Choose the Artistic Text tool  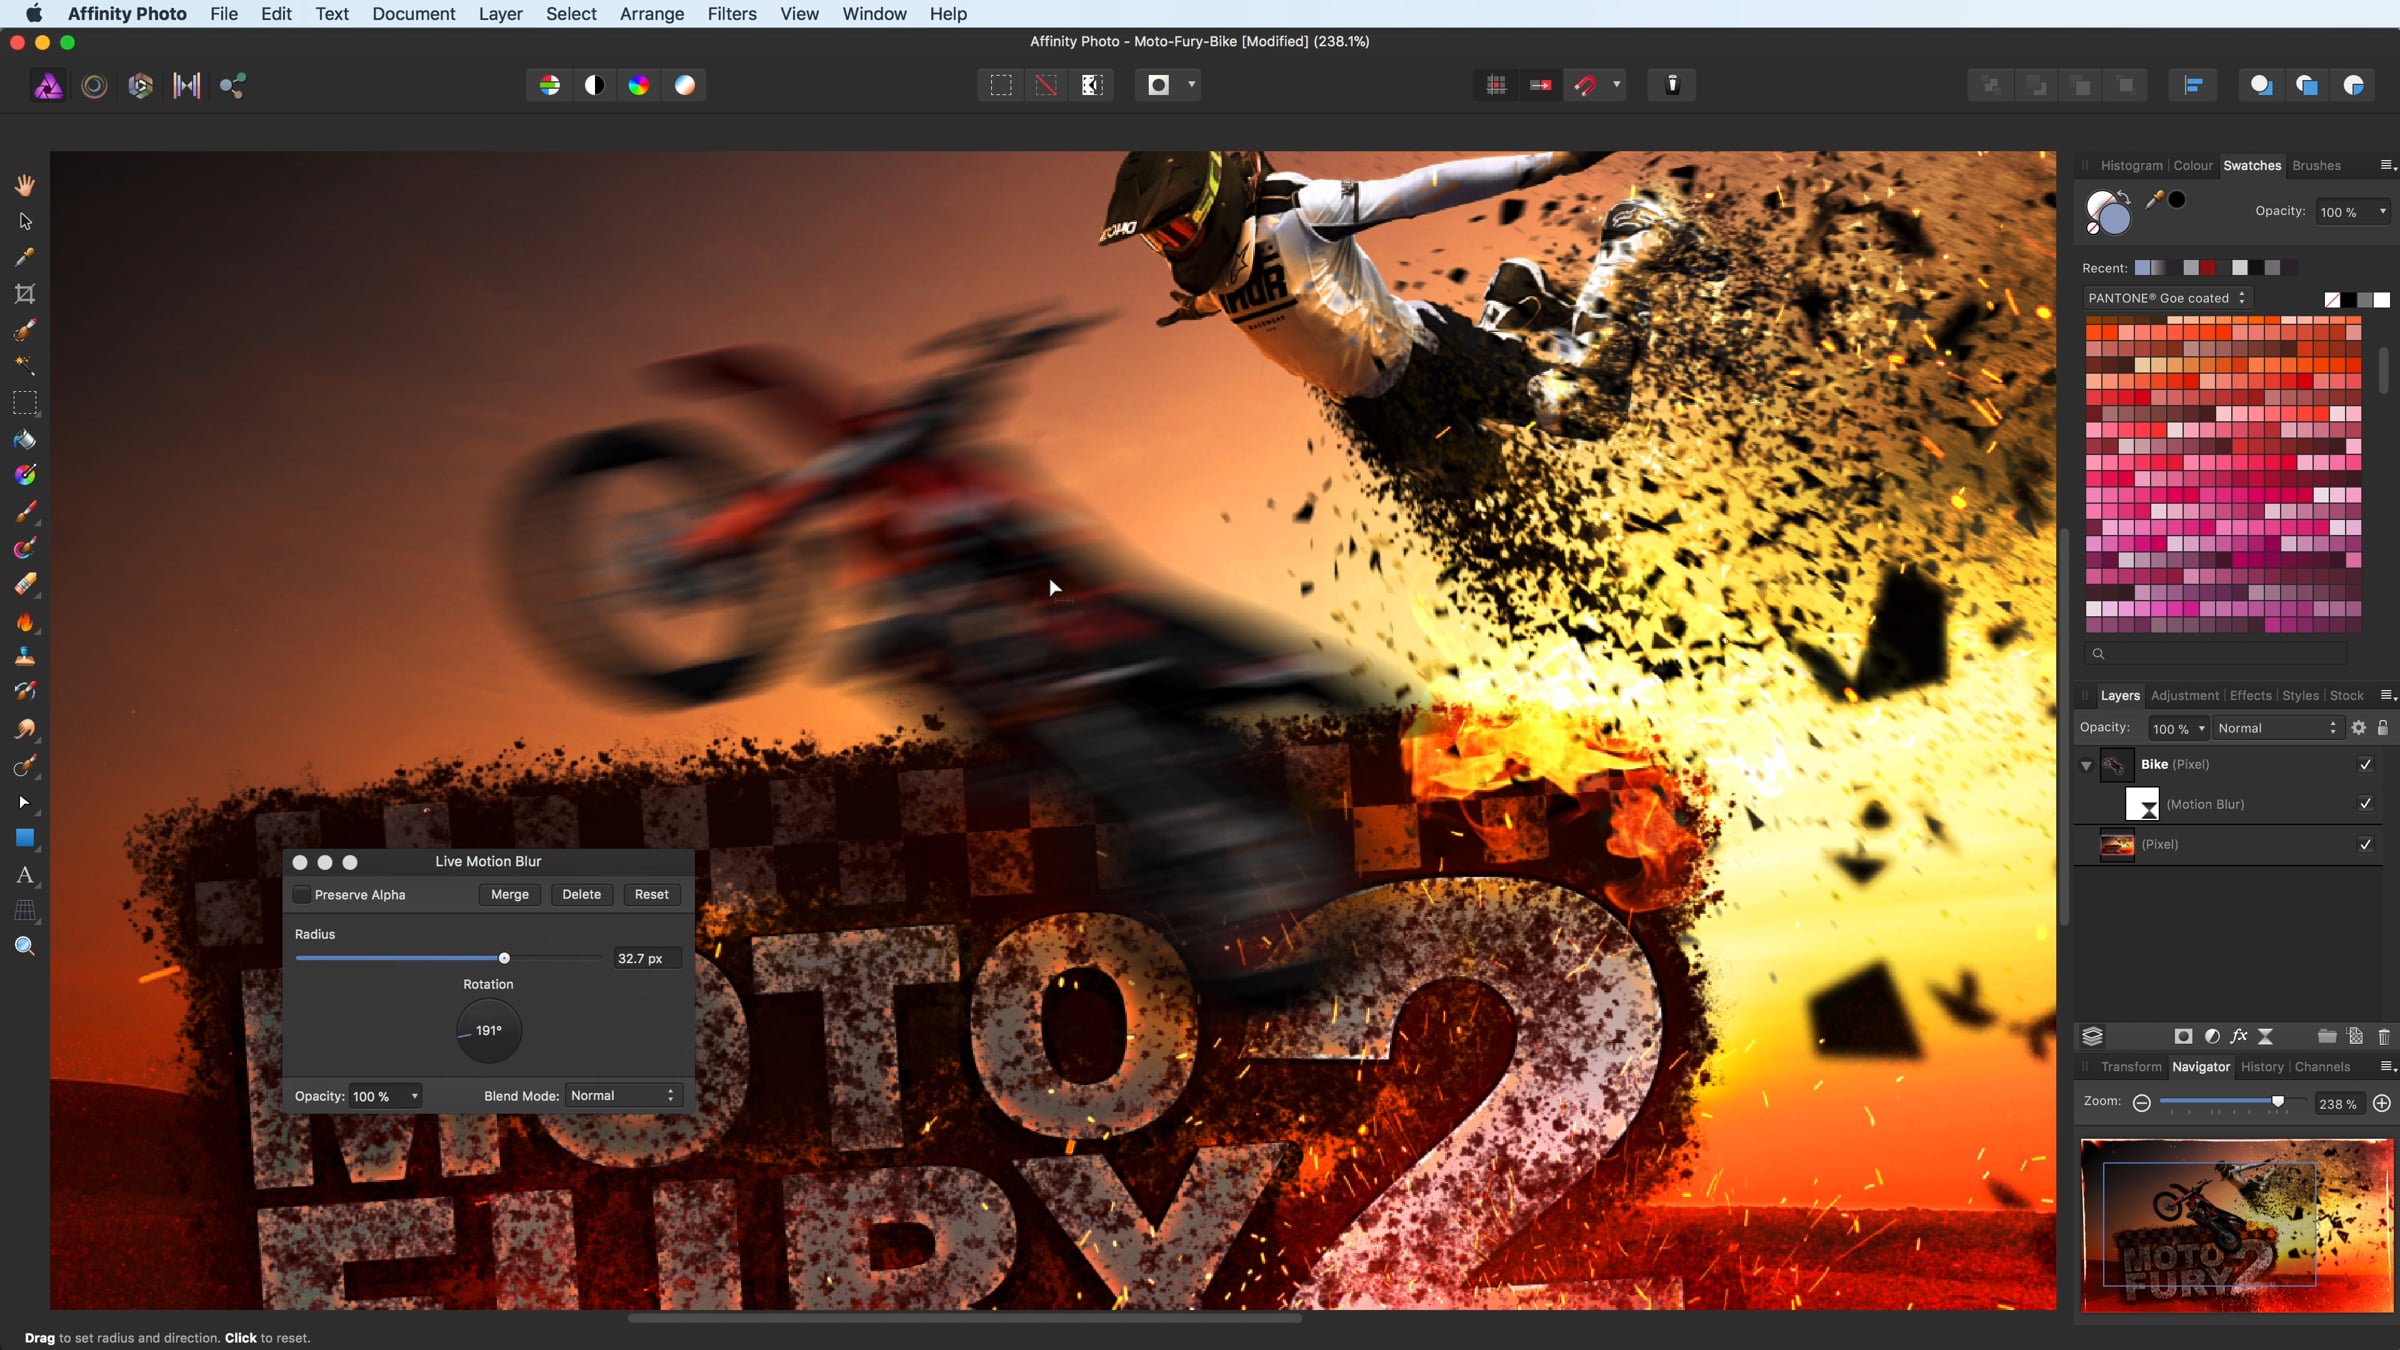tap(25, 875)
